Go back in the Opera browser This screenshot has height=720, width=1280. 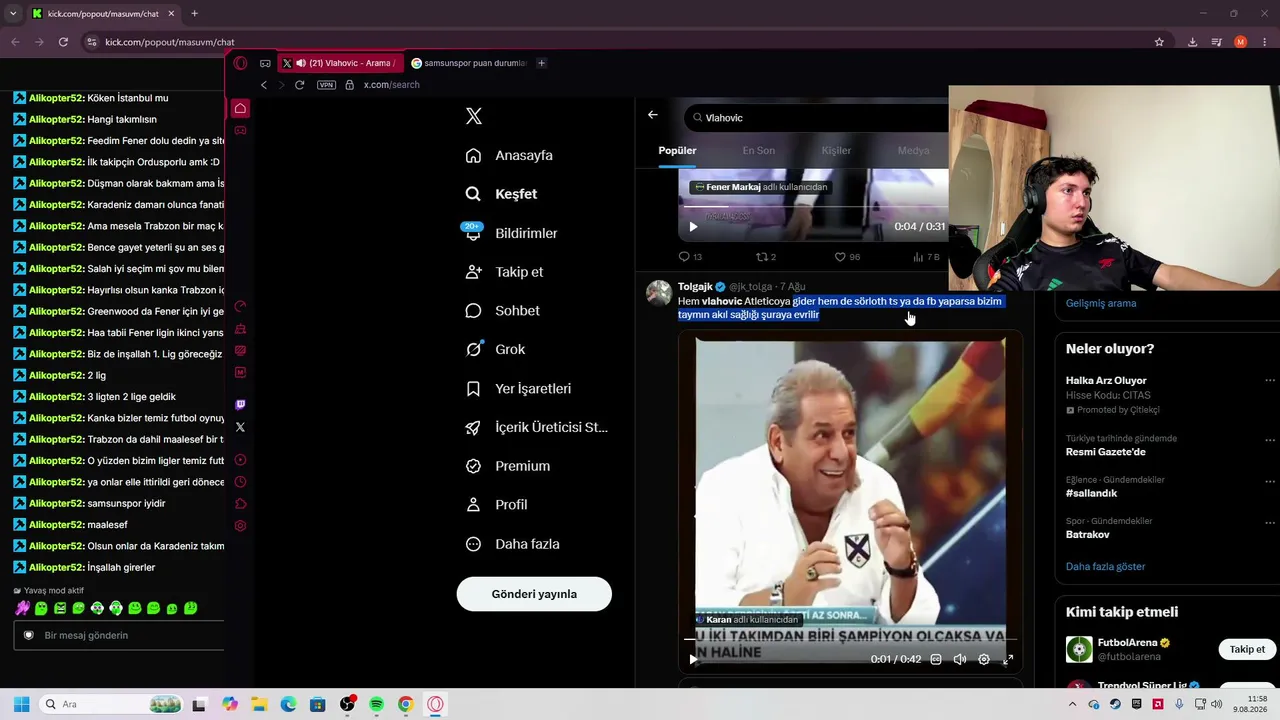pos(264,85)
